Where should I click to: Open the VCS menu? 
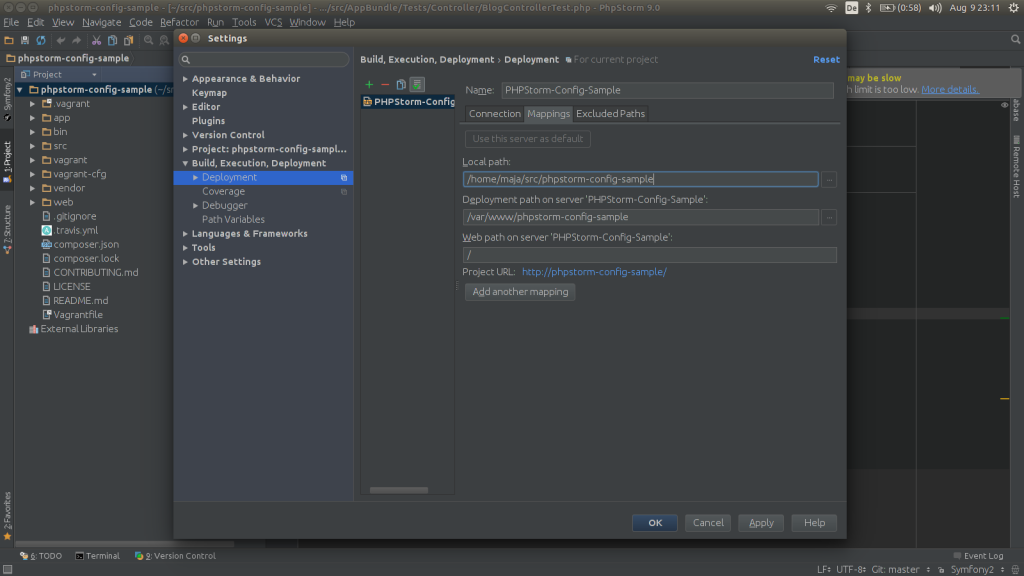point(273,22)
